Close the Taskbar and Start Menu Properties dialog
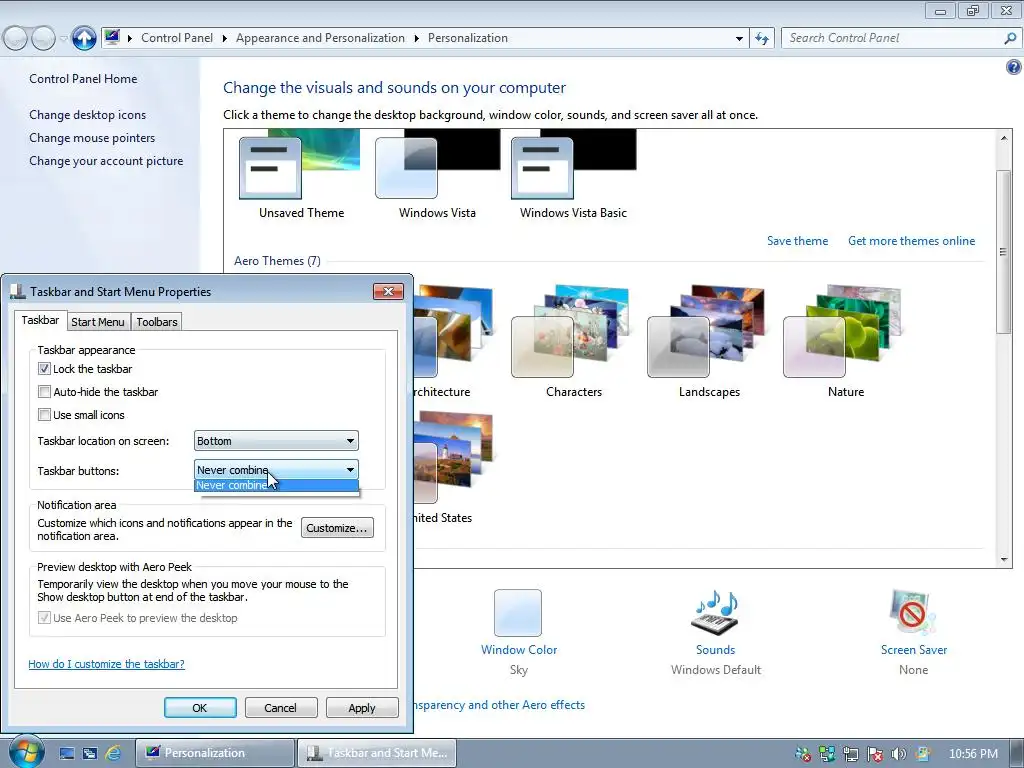The width and height of the screenshot is (1024, 768). [x=388, y=291]
